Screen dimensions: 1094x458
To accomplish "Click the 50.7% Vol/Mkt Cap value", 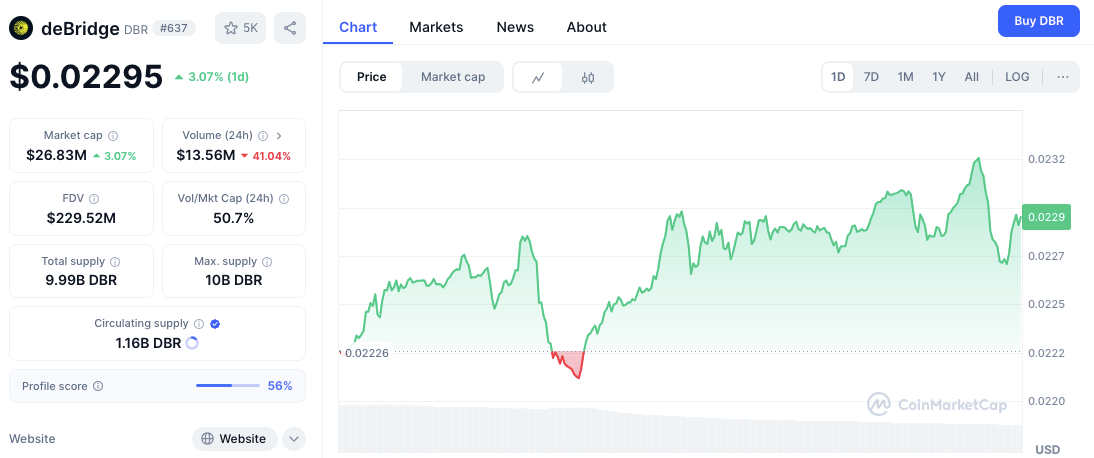I will pyautogui.click(x=233, y=218).
